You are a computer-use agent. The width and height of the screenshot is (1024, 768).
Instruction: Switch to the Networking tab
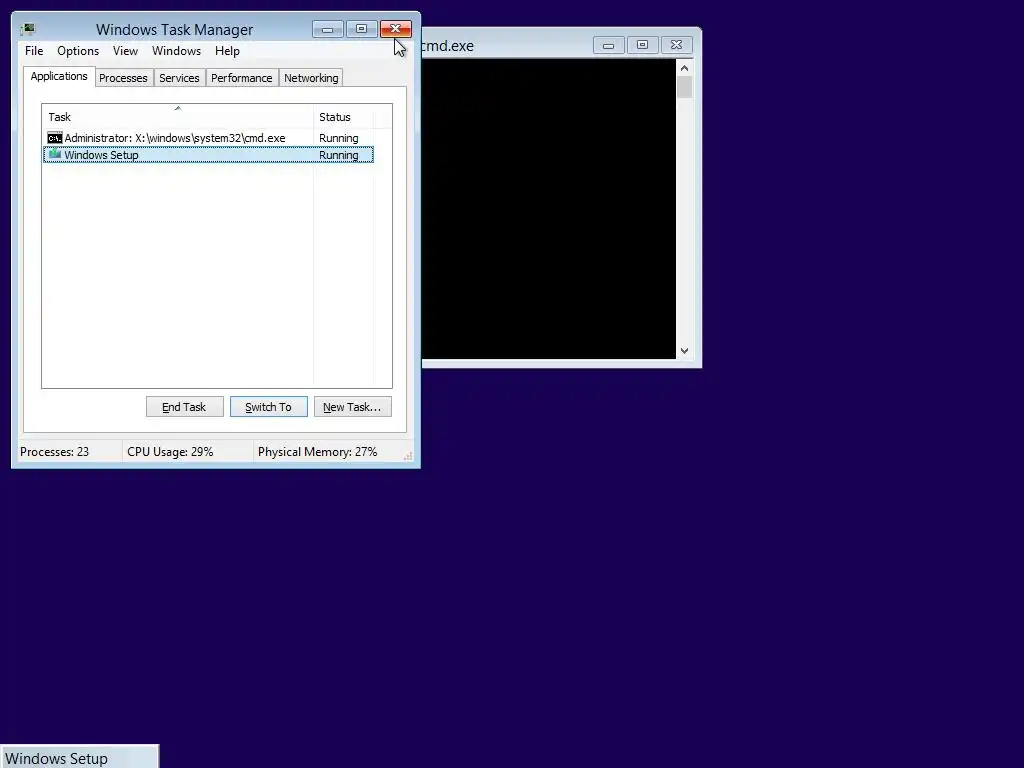311,78
